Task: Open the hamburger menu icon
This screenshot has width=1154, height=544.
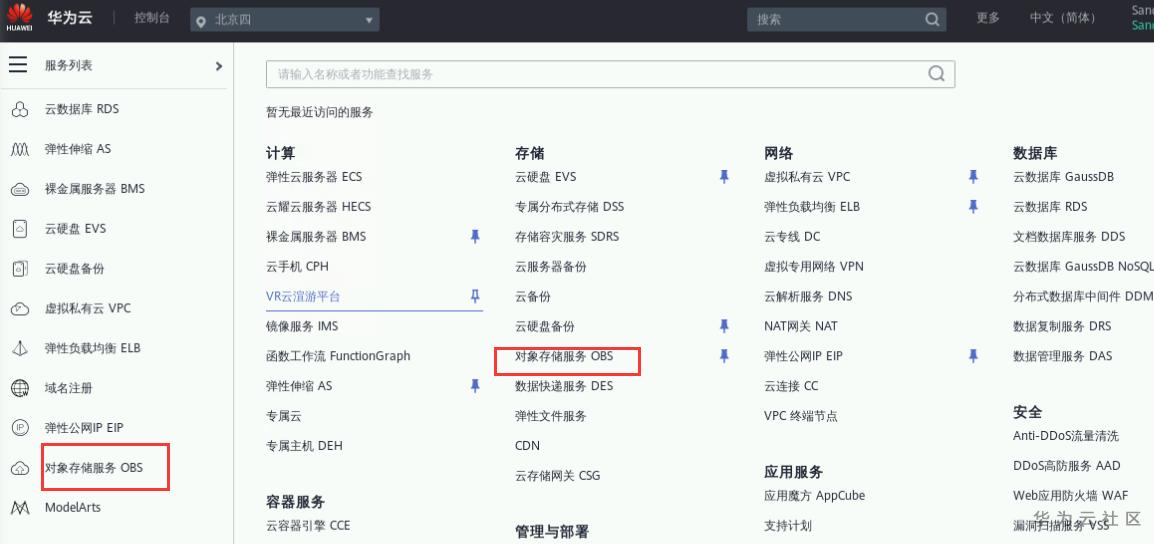Action: [18, 65]
